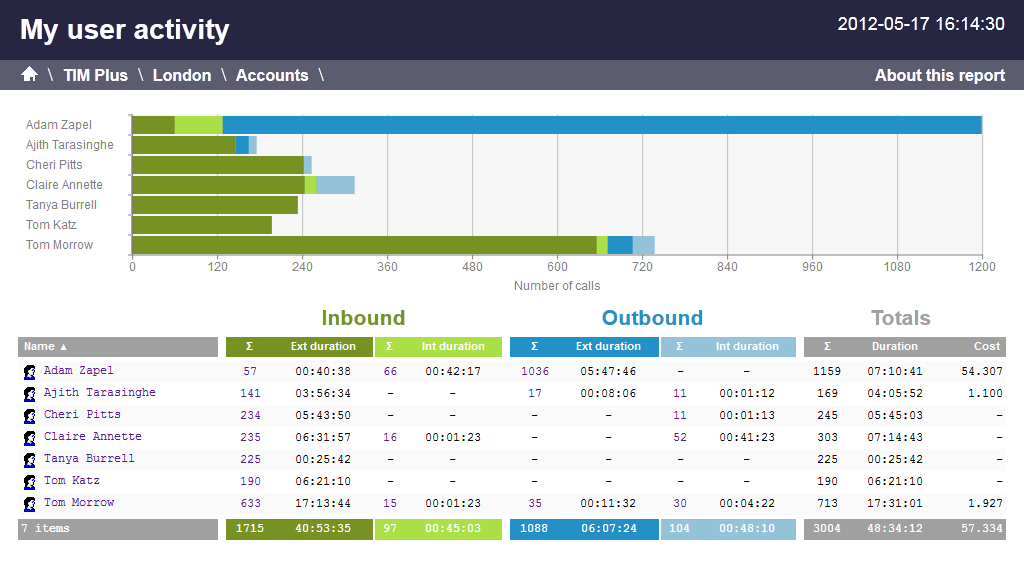The width and height of the screenshot is (1024, 566).
Task: Open Adam Zapel's user name link
Action: [x=79, y=371]
